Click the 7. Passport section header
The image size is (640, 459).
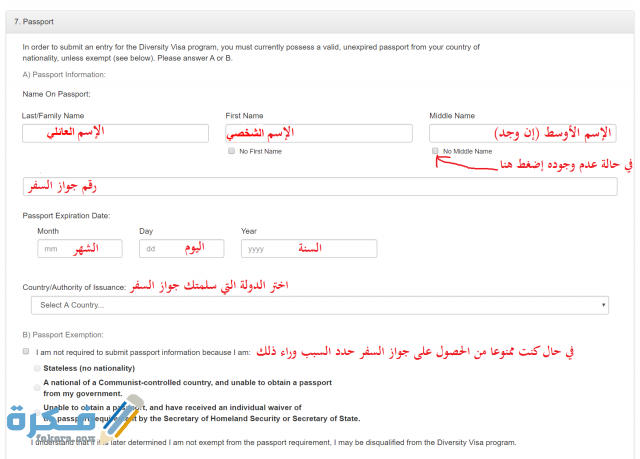34,20
